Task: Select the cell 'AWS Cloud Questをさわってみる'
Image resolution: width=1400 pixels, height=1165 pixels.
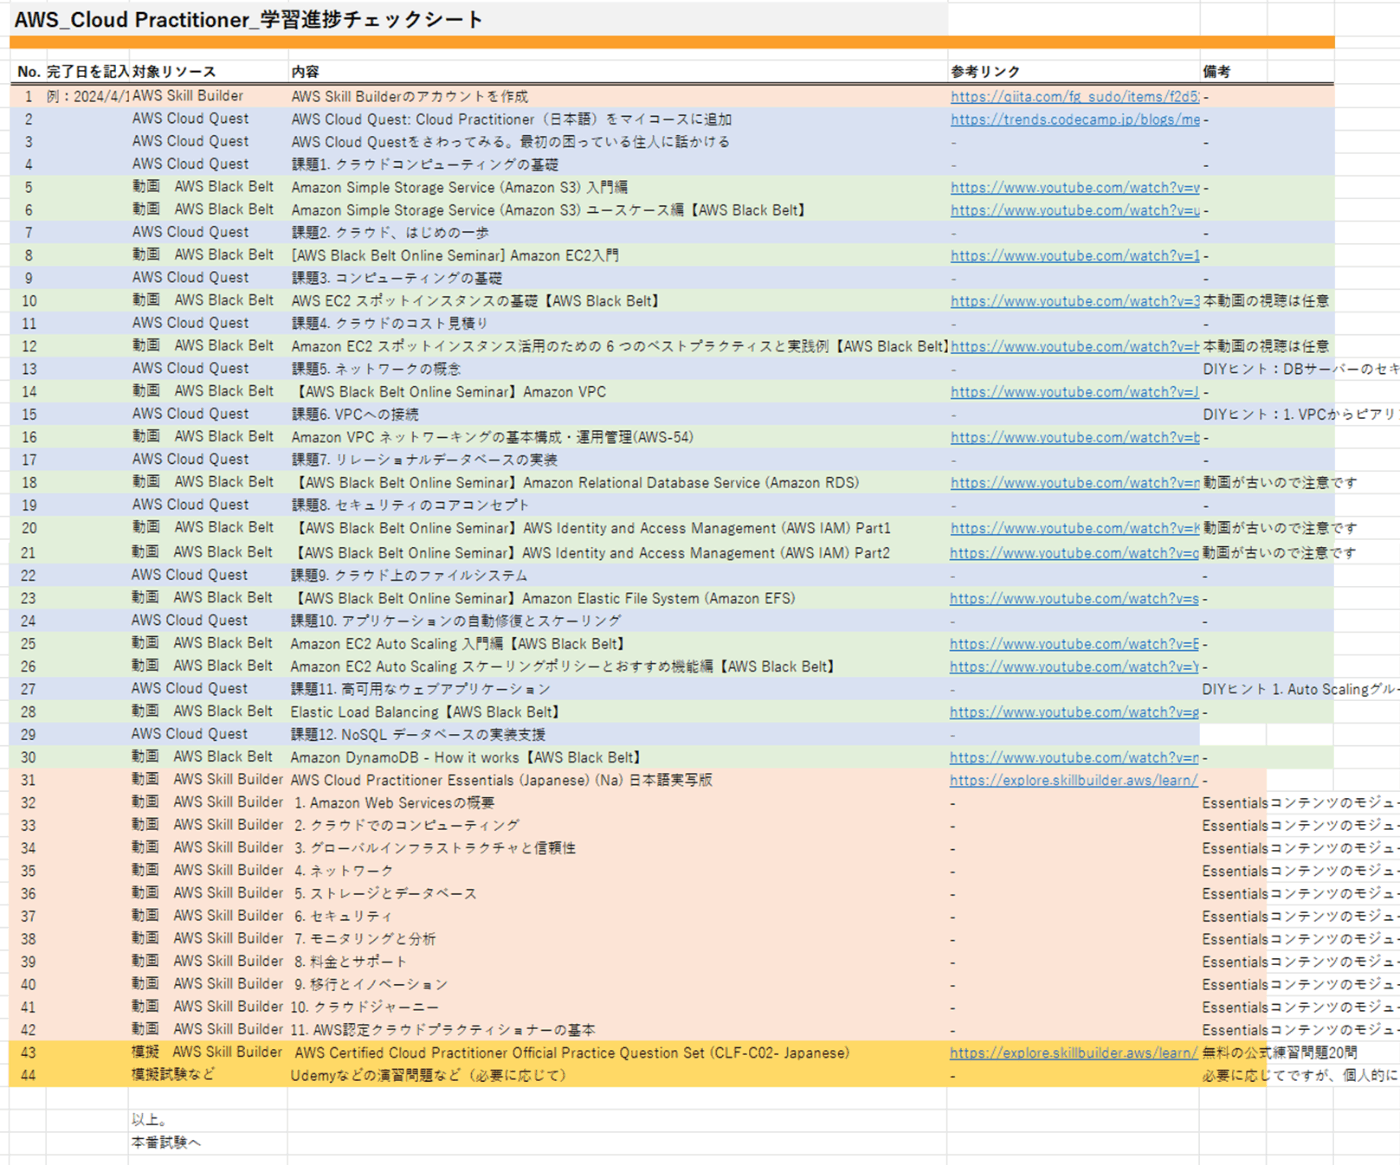Action: pos(511,142)
